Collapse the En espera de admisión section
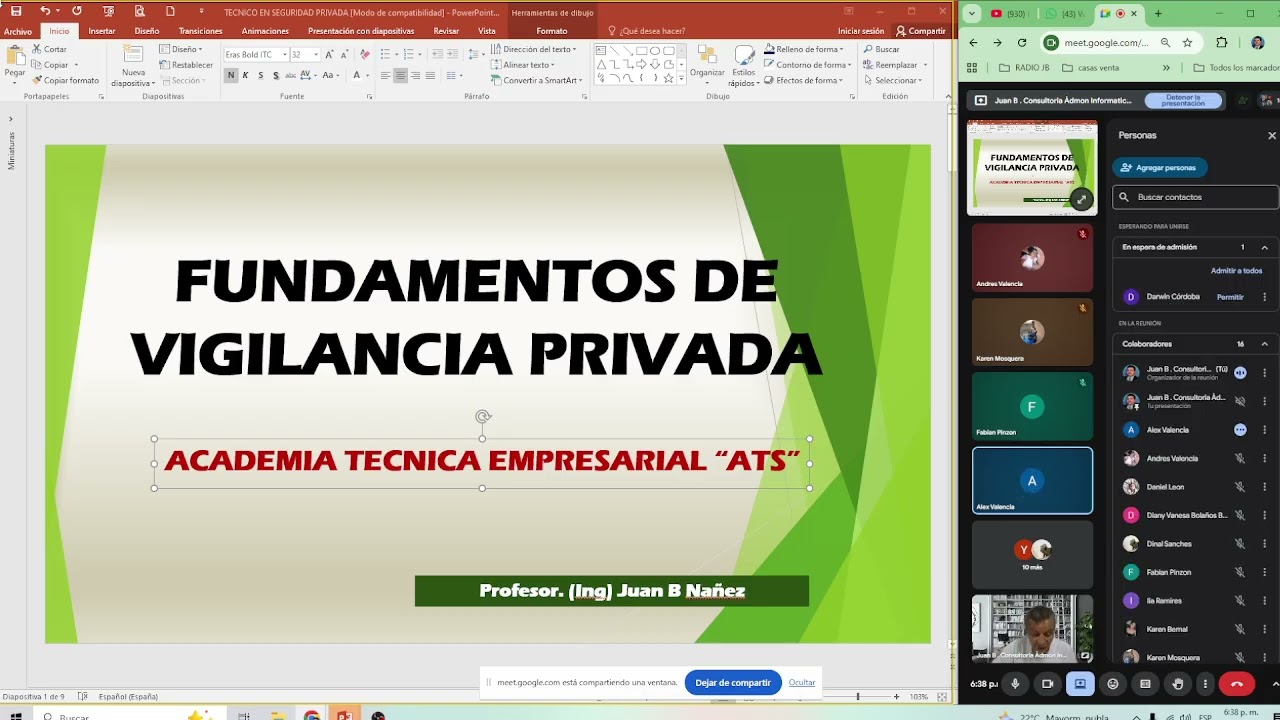The height and width of the screenshot is (720, 1280). click(x=1264, y=247)
